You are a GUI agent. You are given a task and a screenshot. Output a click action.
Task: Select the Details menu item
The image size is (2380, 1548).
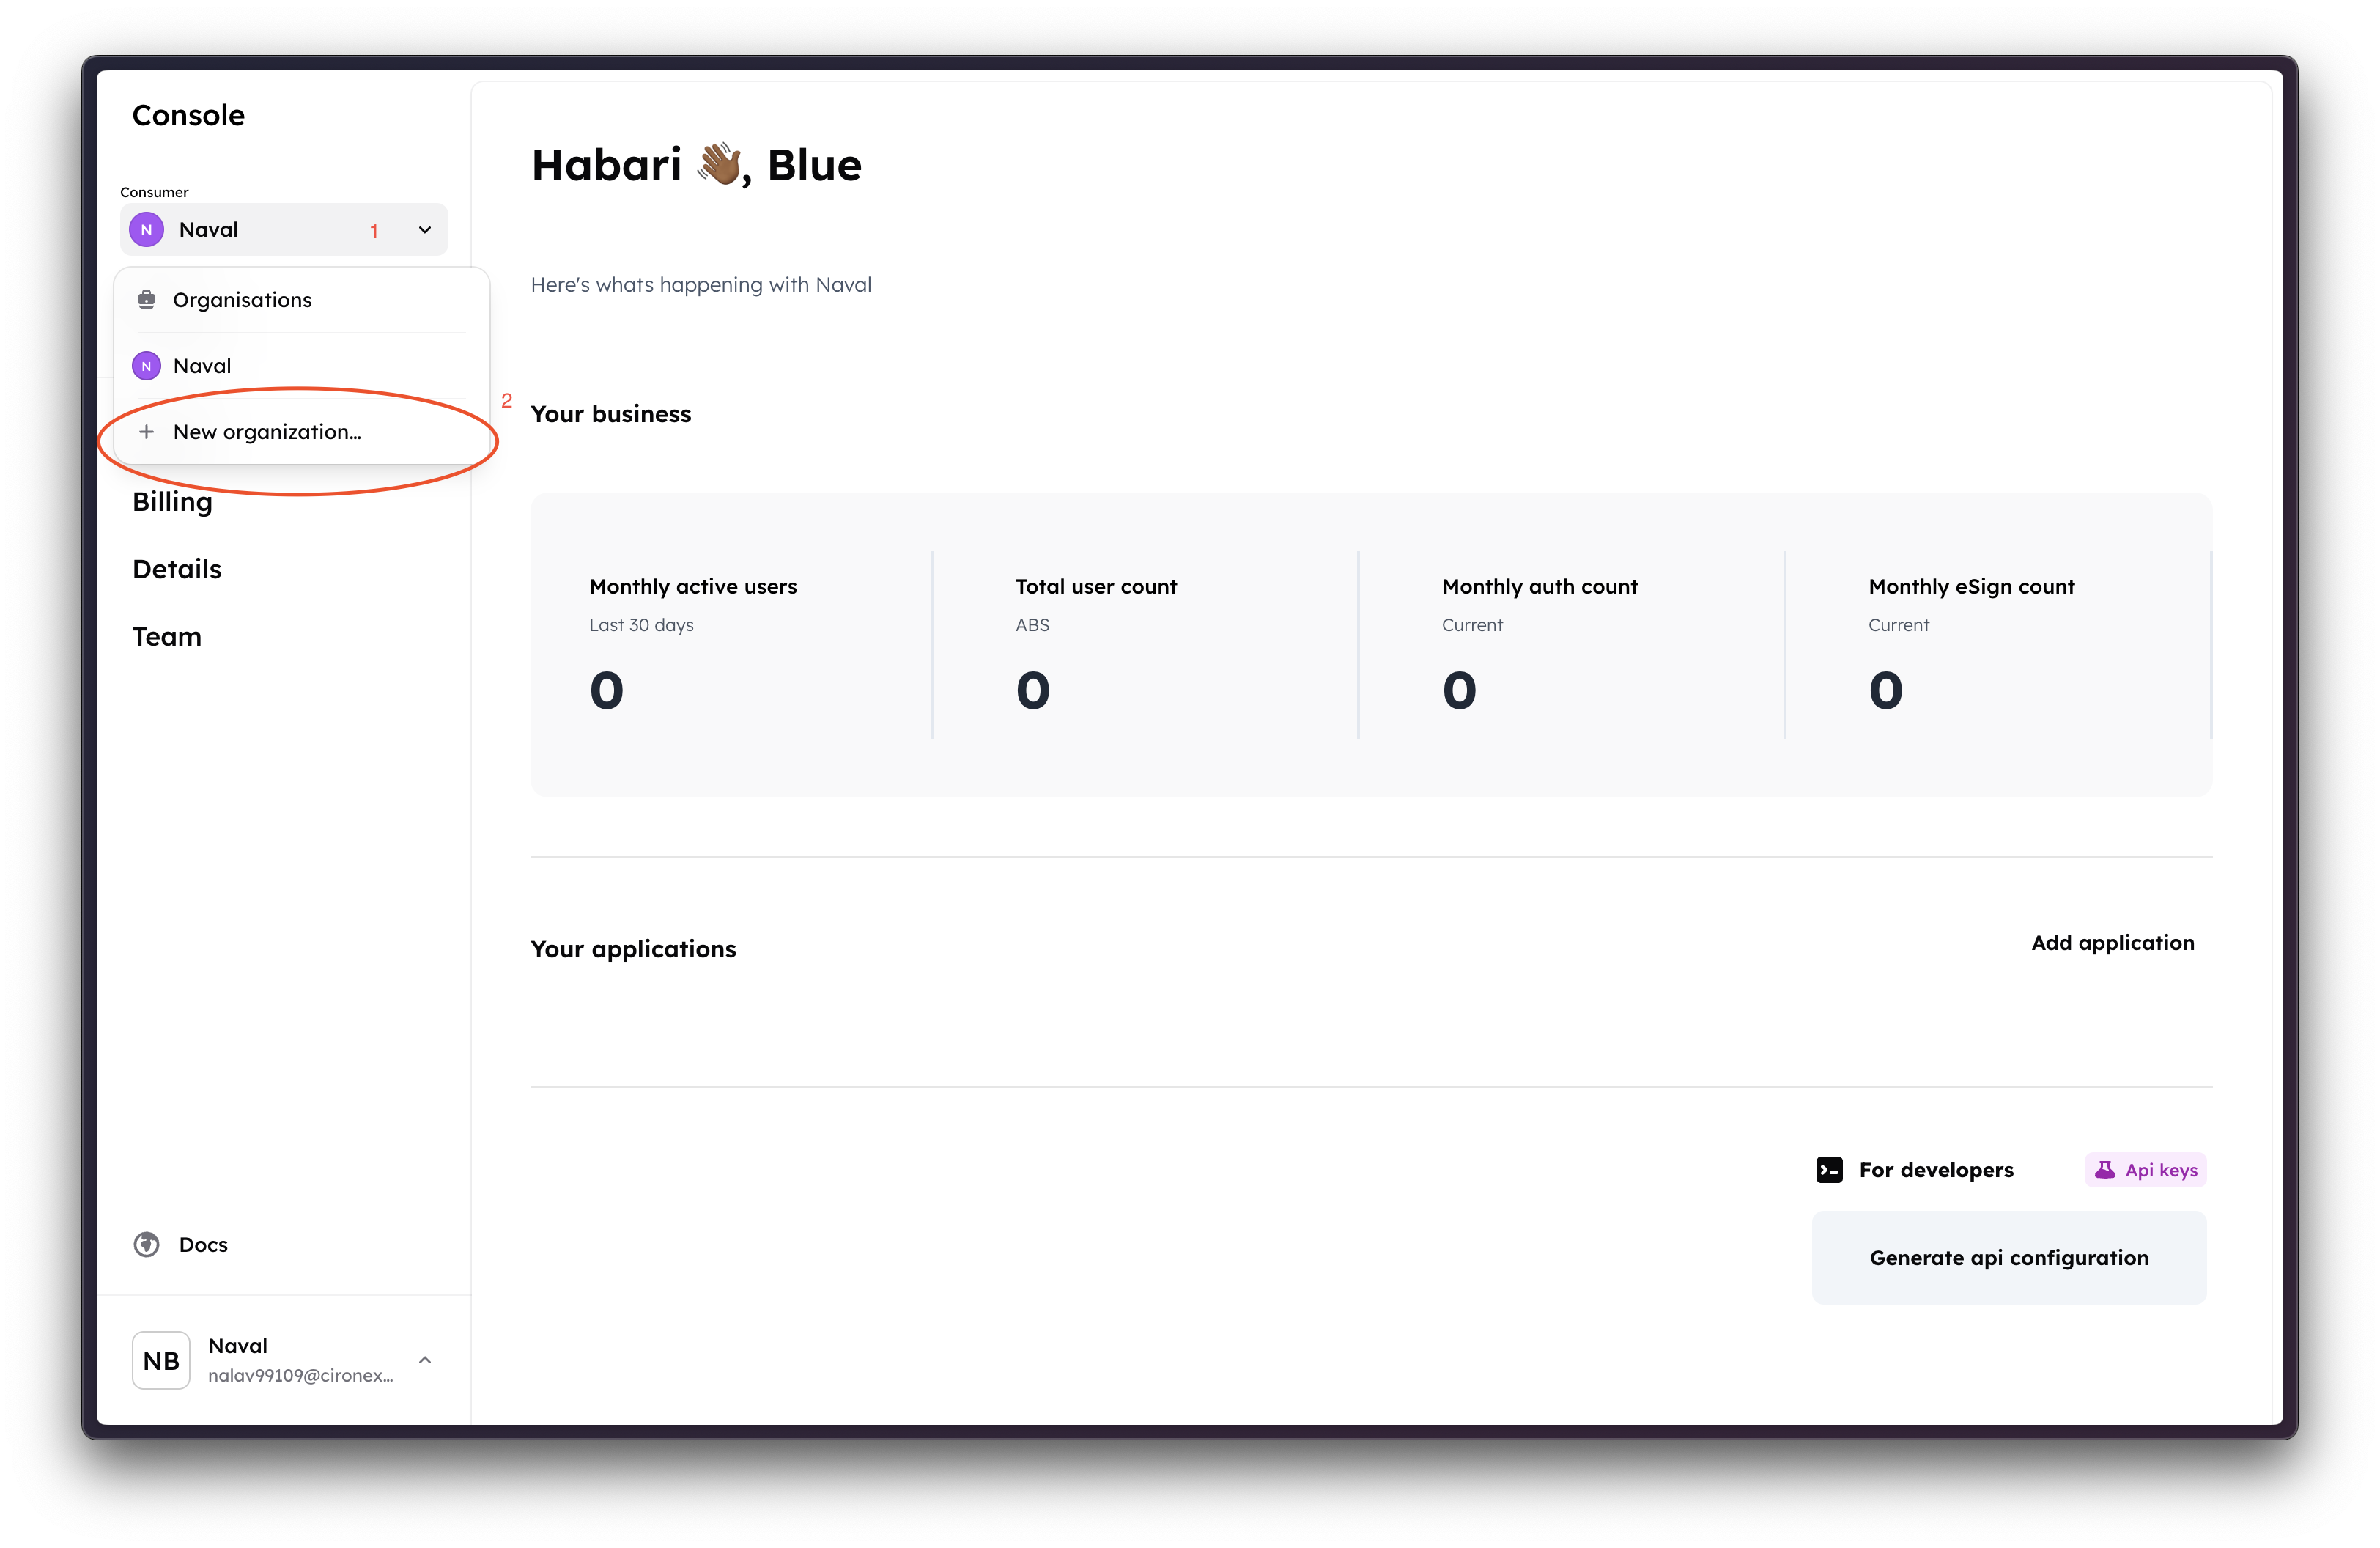[x=177, y=567]
